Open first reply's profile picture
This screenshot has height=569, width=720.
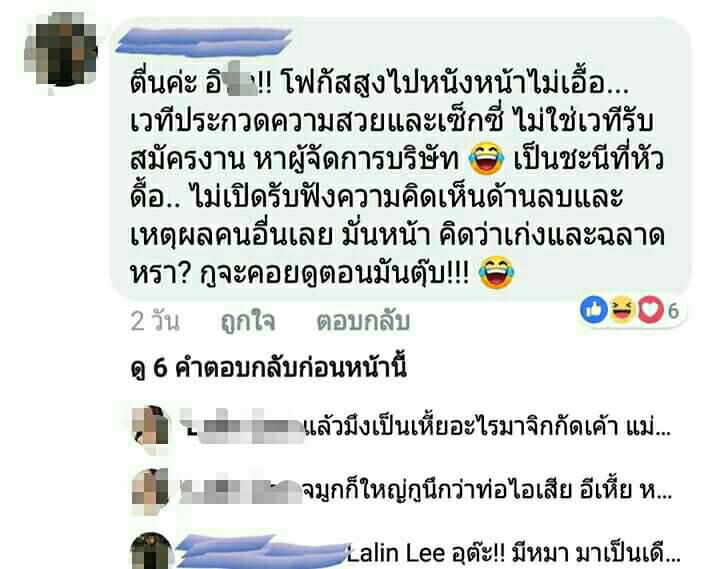[150, 430]
